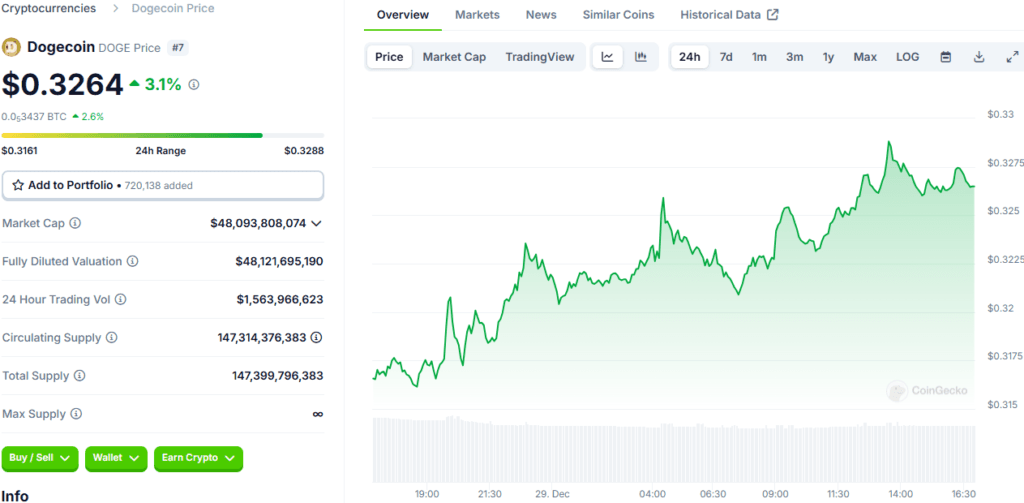Click the $1,563,966,623 trading volume value

pos(280,299)
